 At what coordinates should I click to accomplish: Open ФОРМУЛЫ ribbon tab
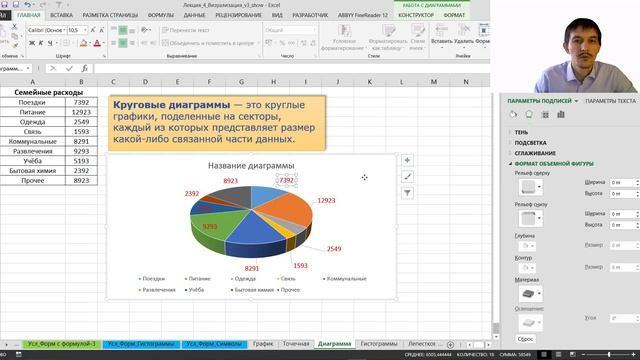(x=160, y=15)
